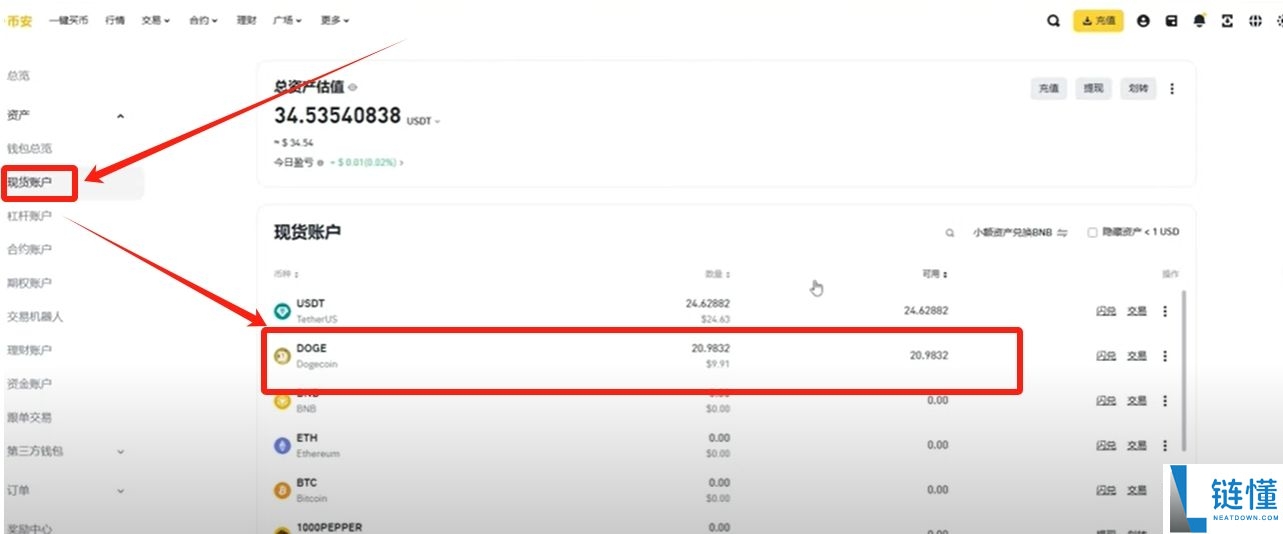The image size is (1283, 534).
Task: Open more options in the USDT row
Action: (1165, 311)
